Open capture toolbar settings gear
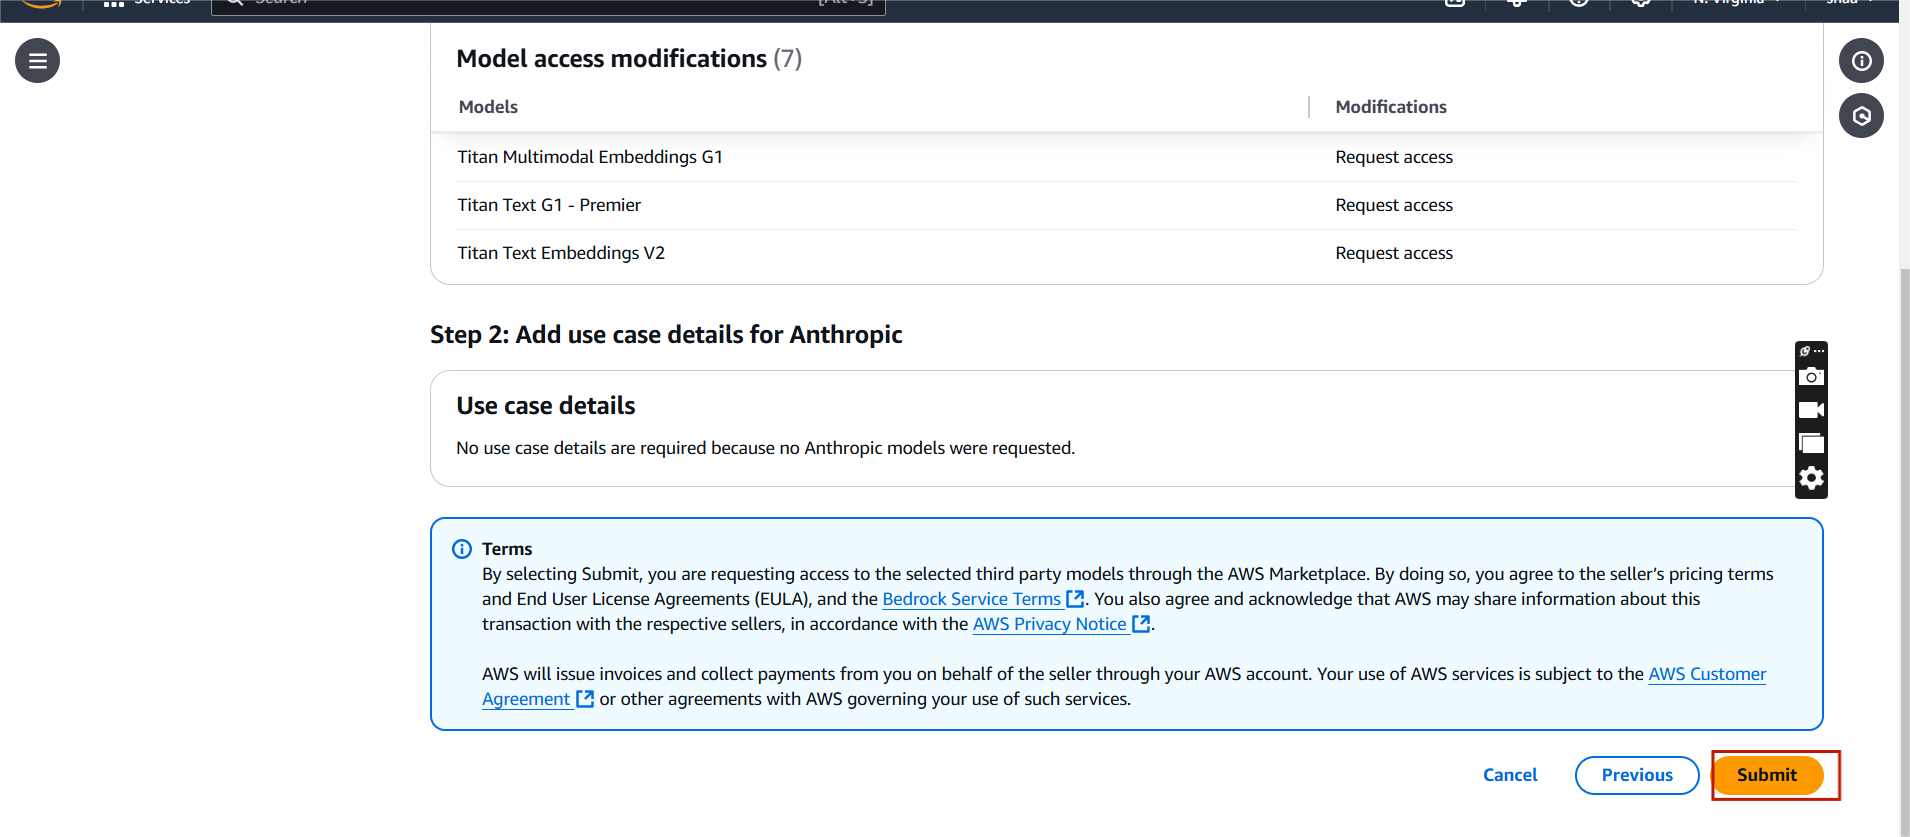Viewport: 1910px width, 837px height. [x=1811, y=478]
